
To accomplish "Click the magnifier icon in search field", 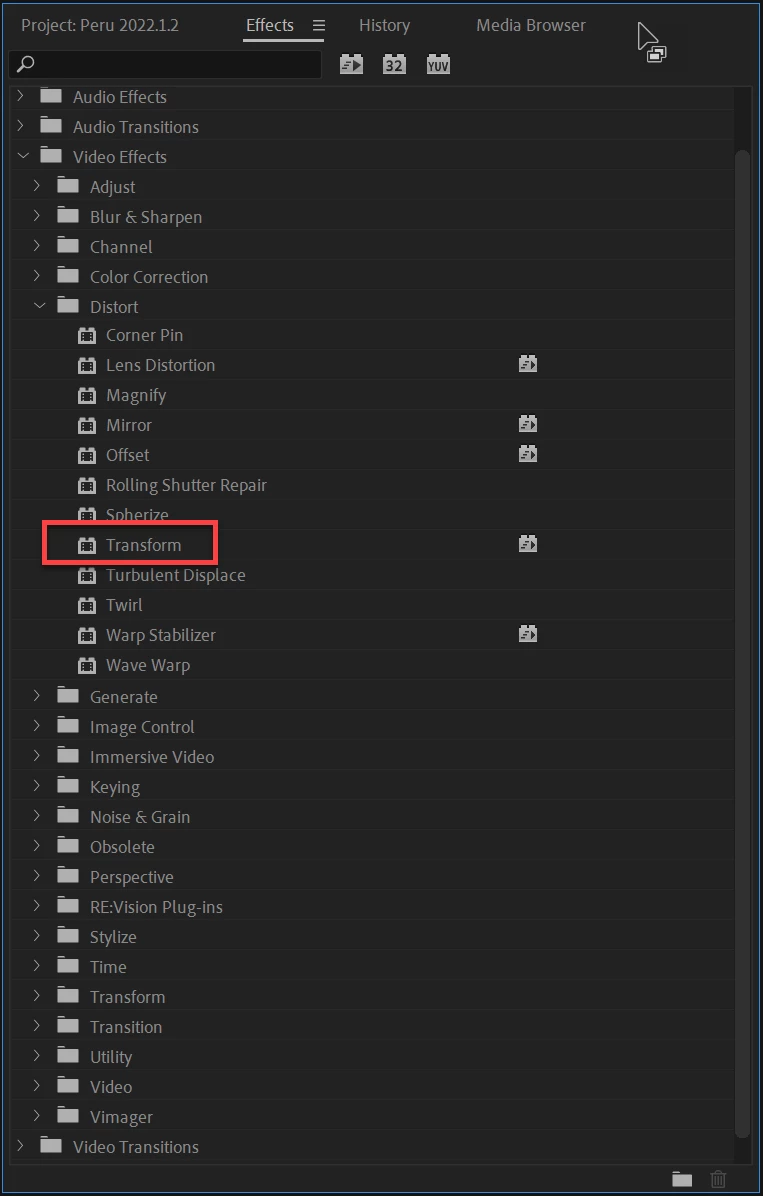I will click(x=25, y=64).
